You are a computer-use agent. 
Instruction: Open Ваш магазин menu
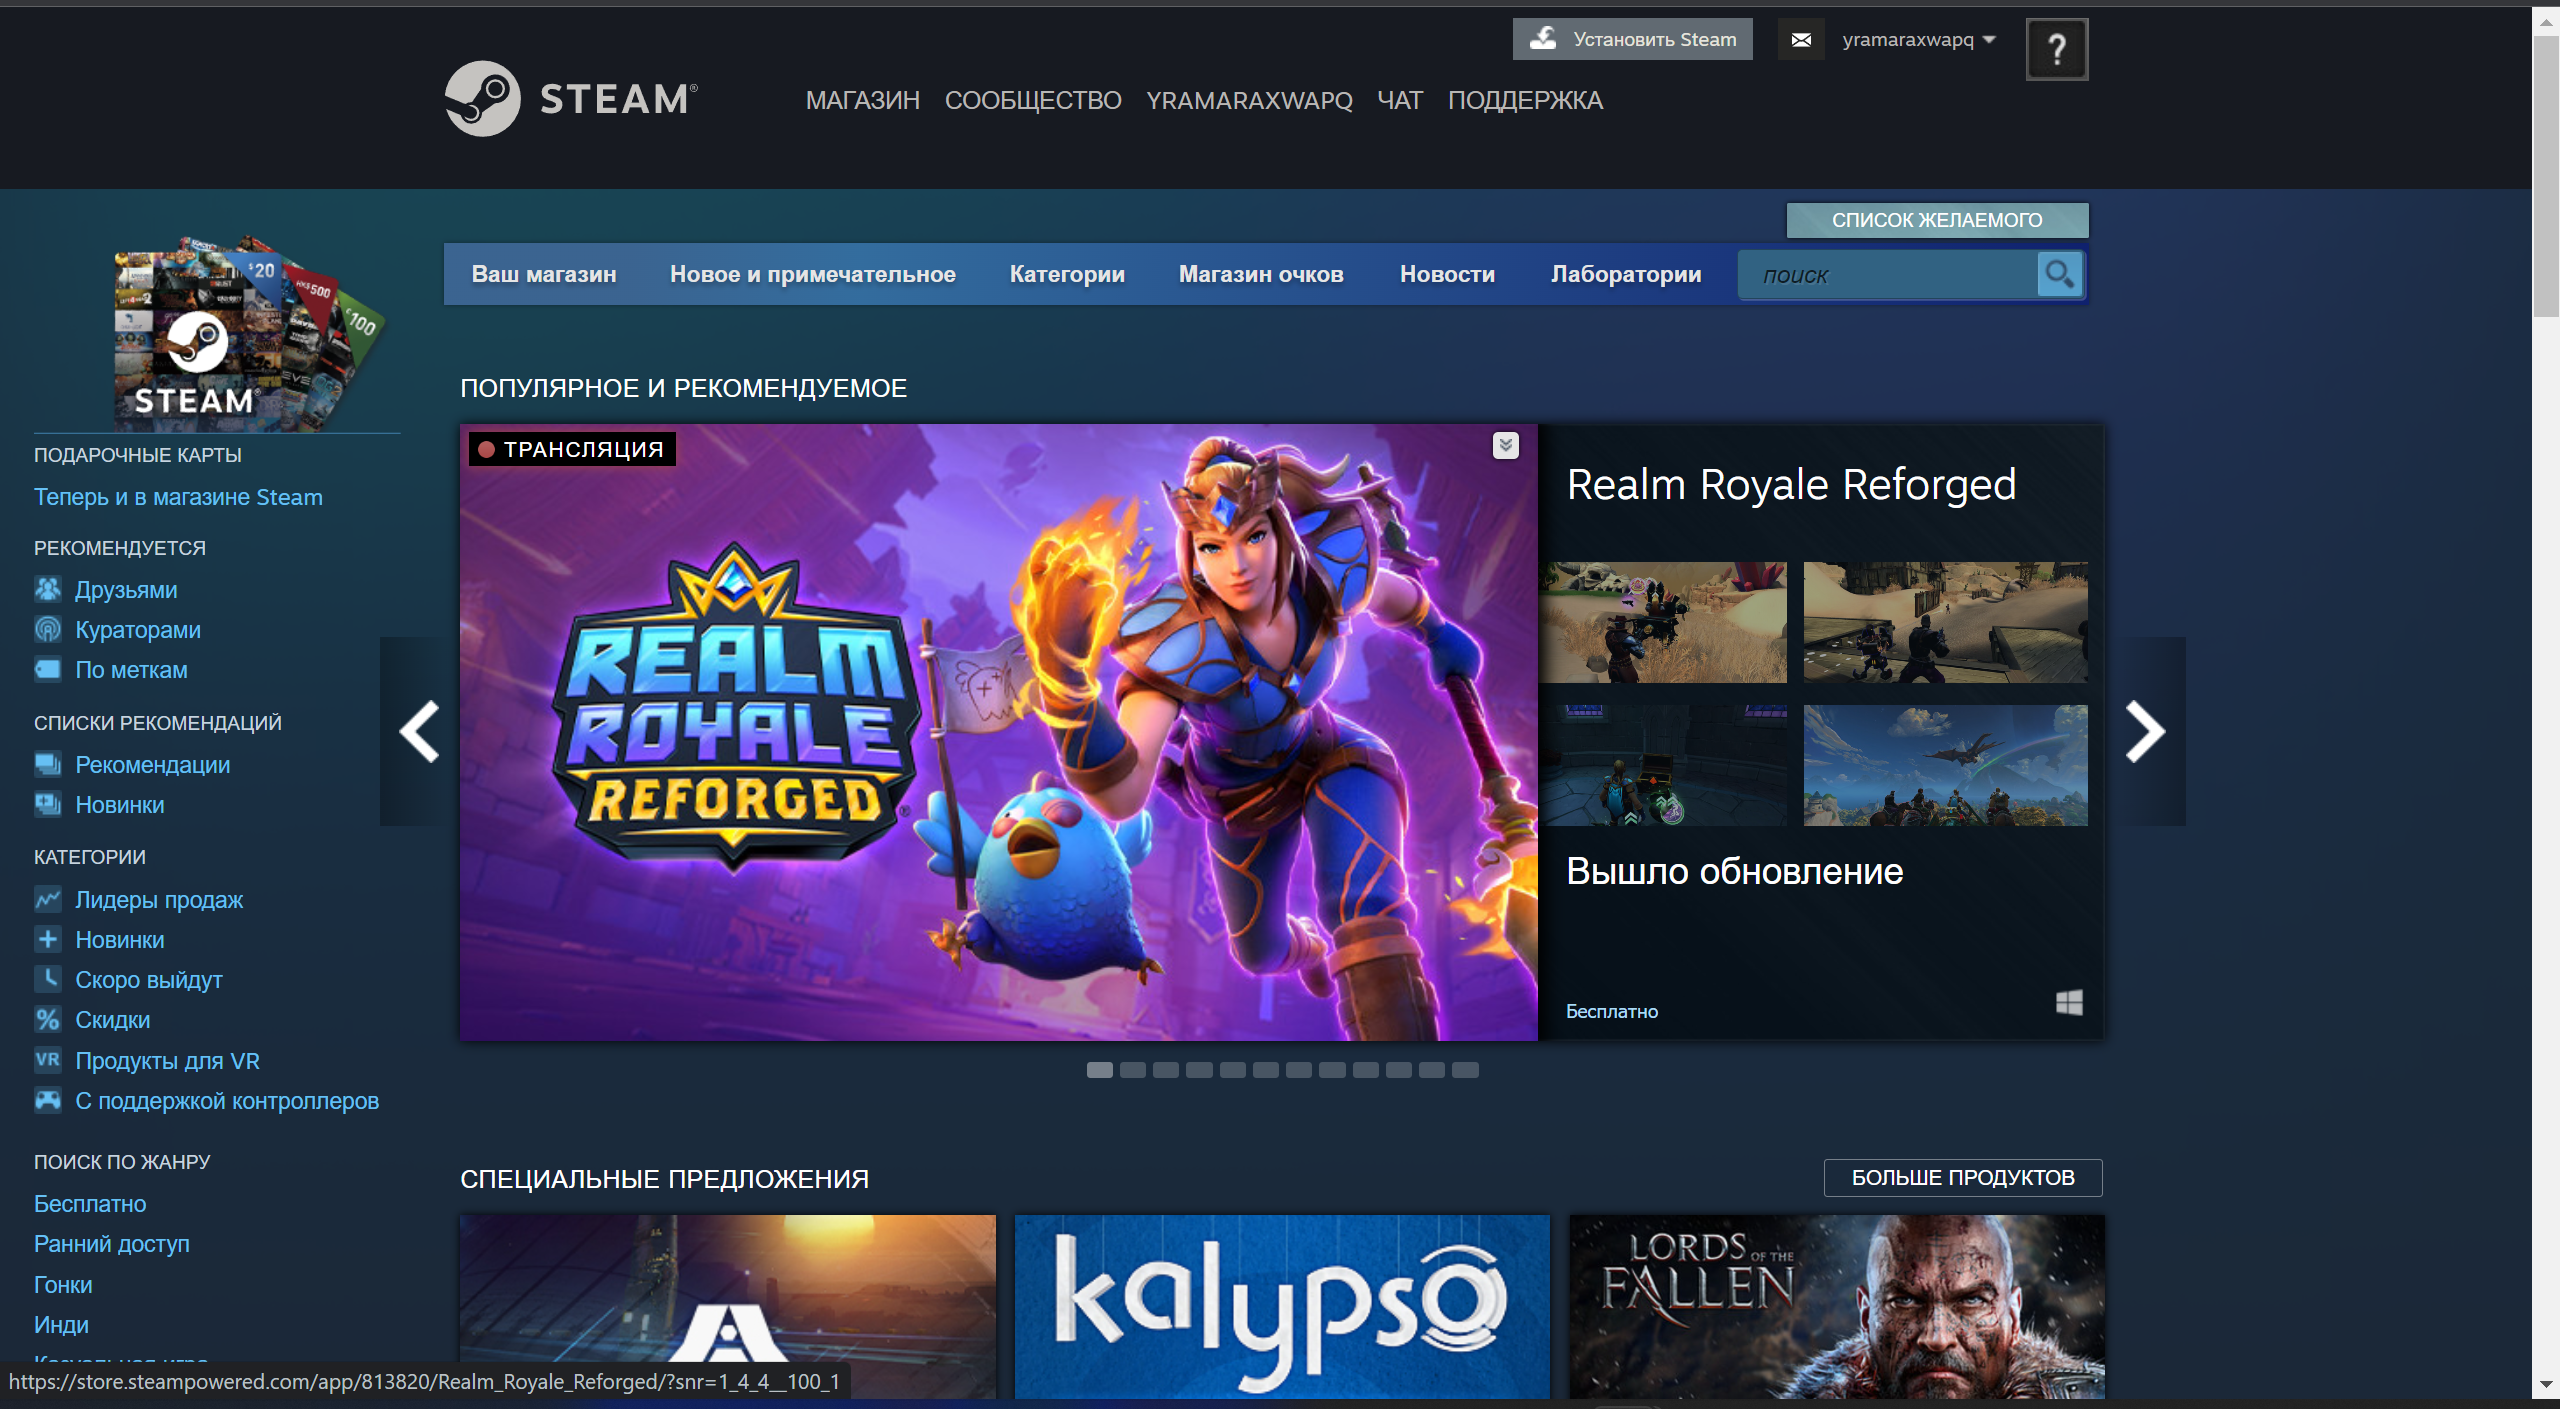tap(544, 274)
